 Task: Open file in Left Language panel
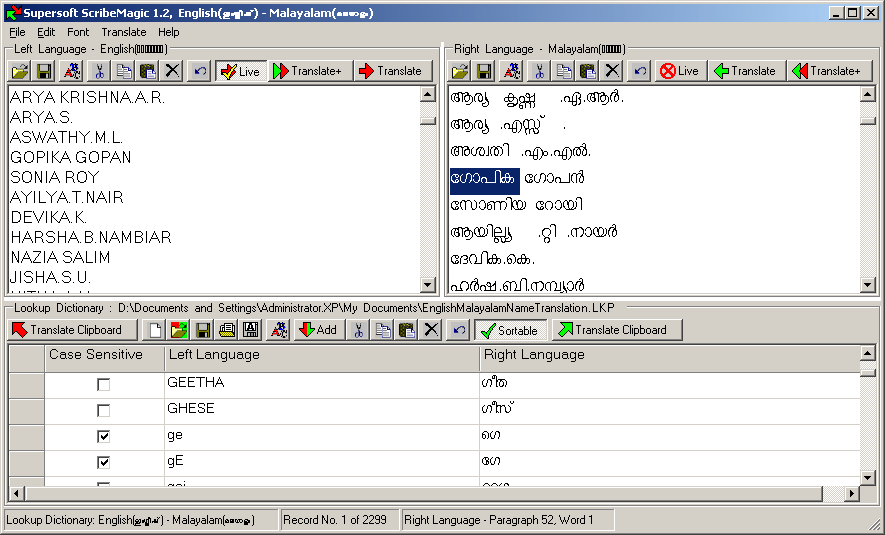20,71
